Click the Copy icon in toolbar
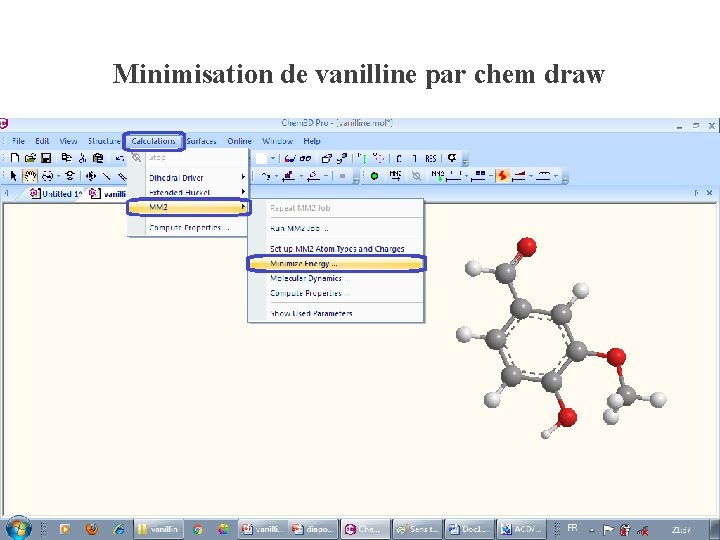The image size is (720, 540). [67, 158]
